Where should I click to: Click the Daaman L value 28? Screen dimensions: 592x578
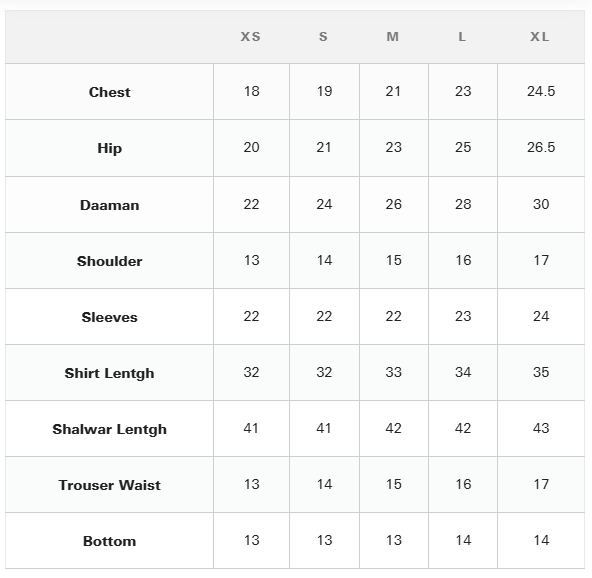463,204
